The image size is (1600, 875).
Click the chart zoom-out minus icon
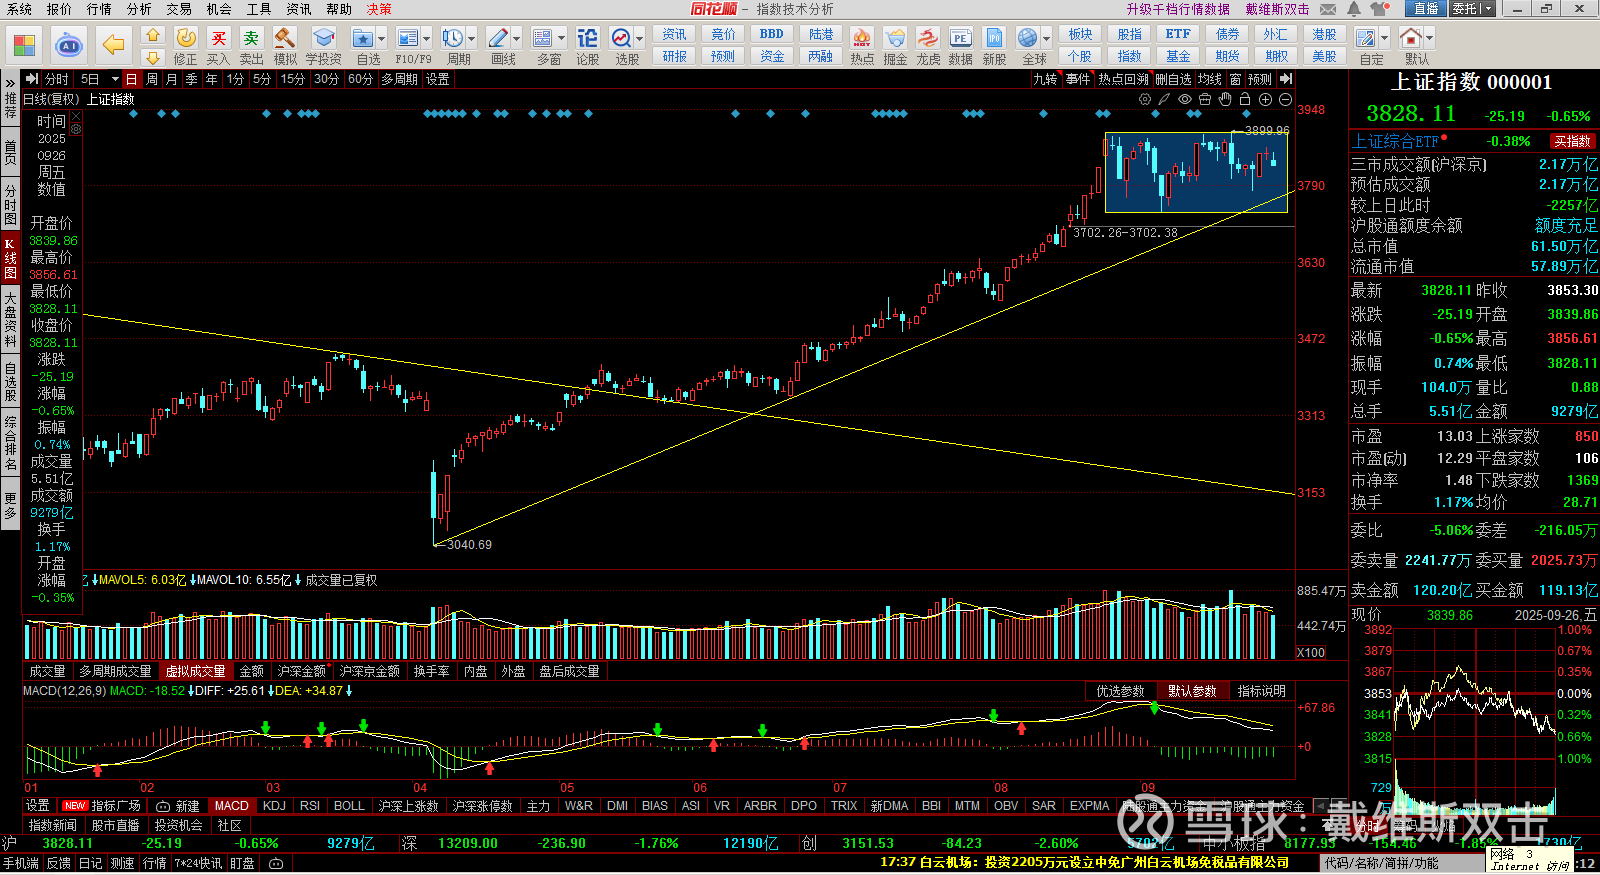pyautogui.click(x=1285, y=99)
